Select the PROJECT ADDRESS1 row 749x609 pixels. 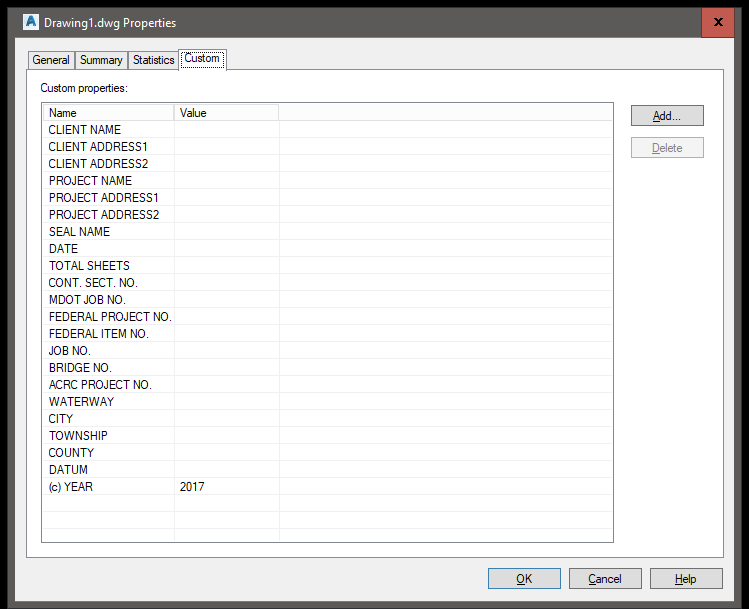coord(327,197)
